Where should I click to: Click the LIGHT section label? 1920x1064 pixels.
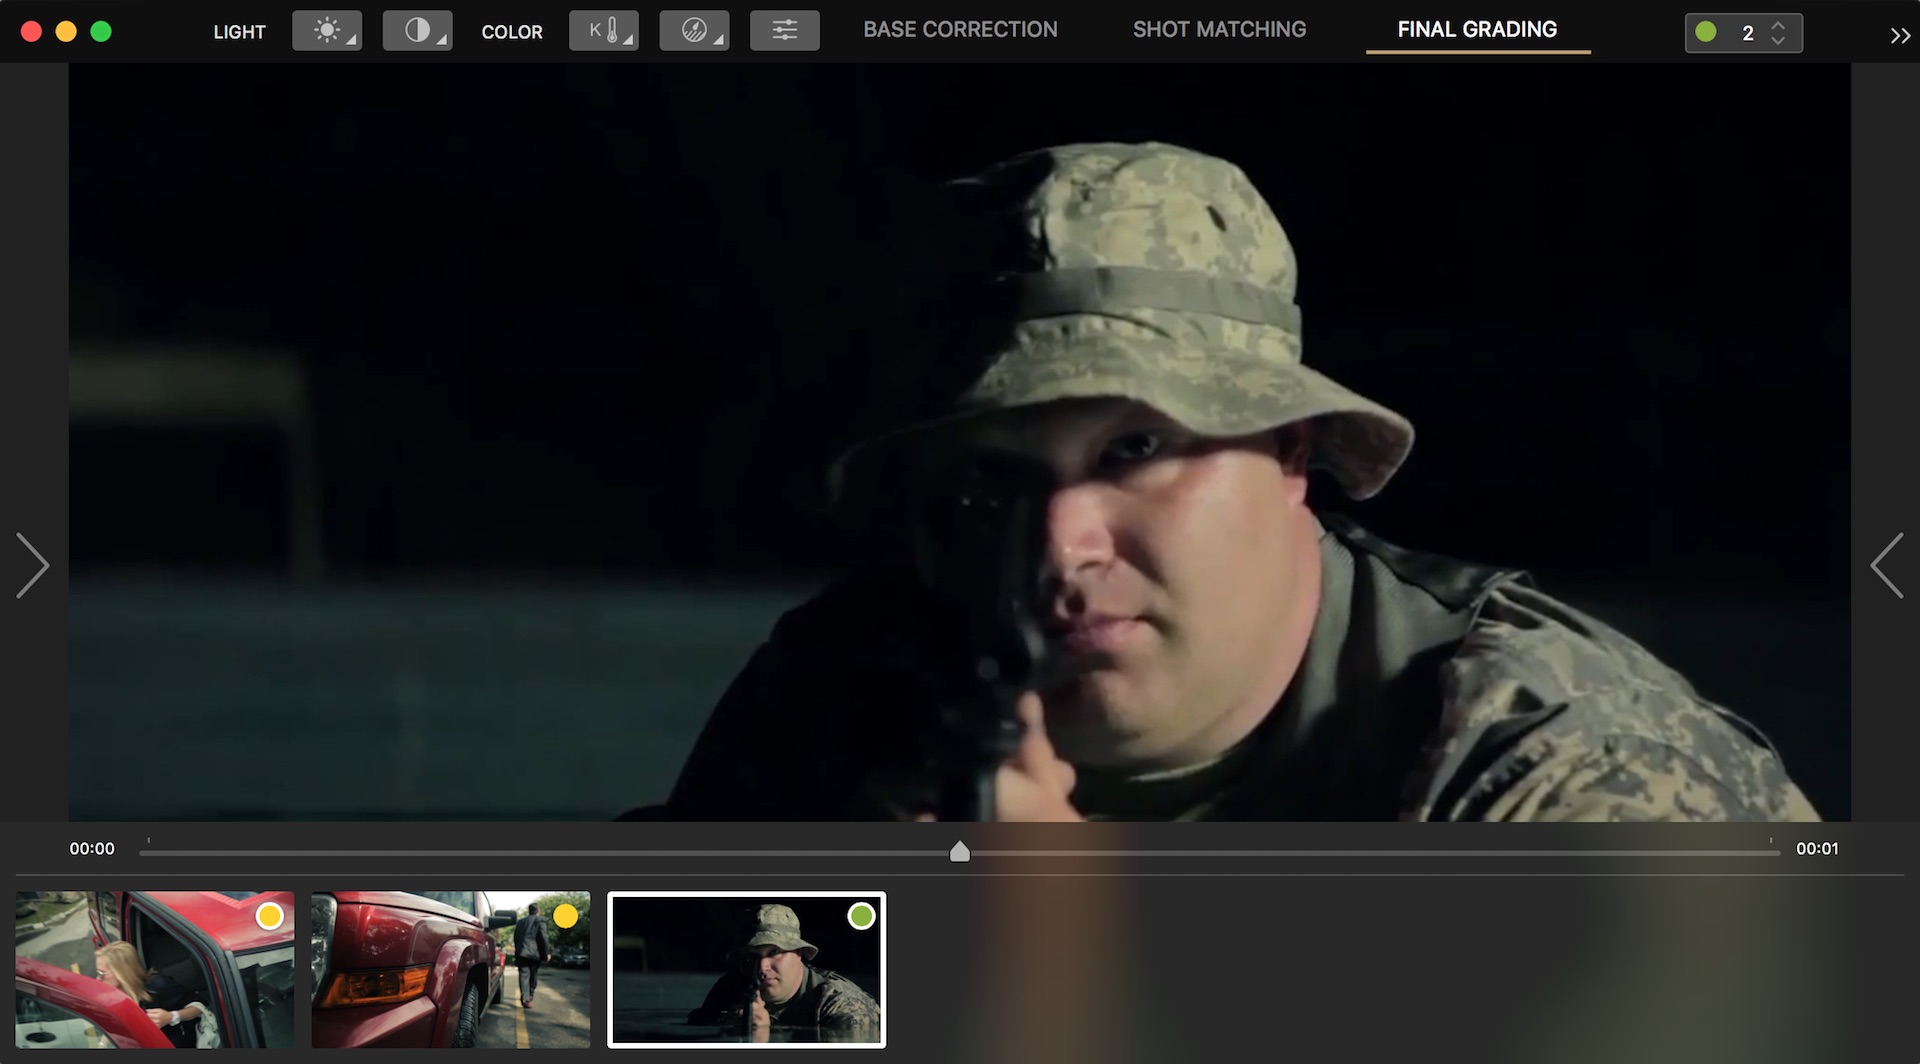239,32
